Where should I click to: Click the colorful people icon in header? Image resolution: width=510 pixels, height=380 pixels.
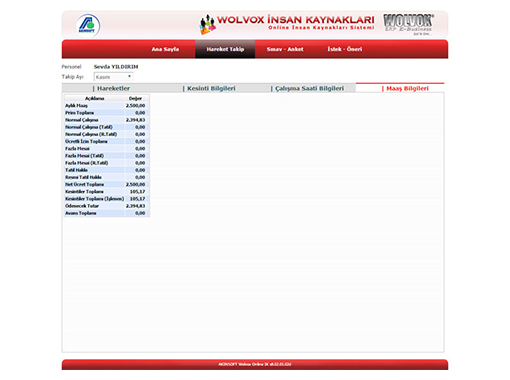click(x=207, y=25)
